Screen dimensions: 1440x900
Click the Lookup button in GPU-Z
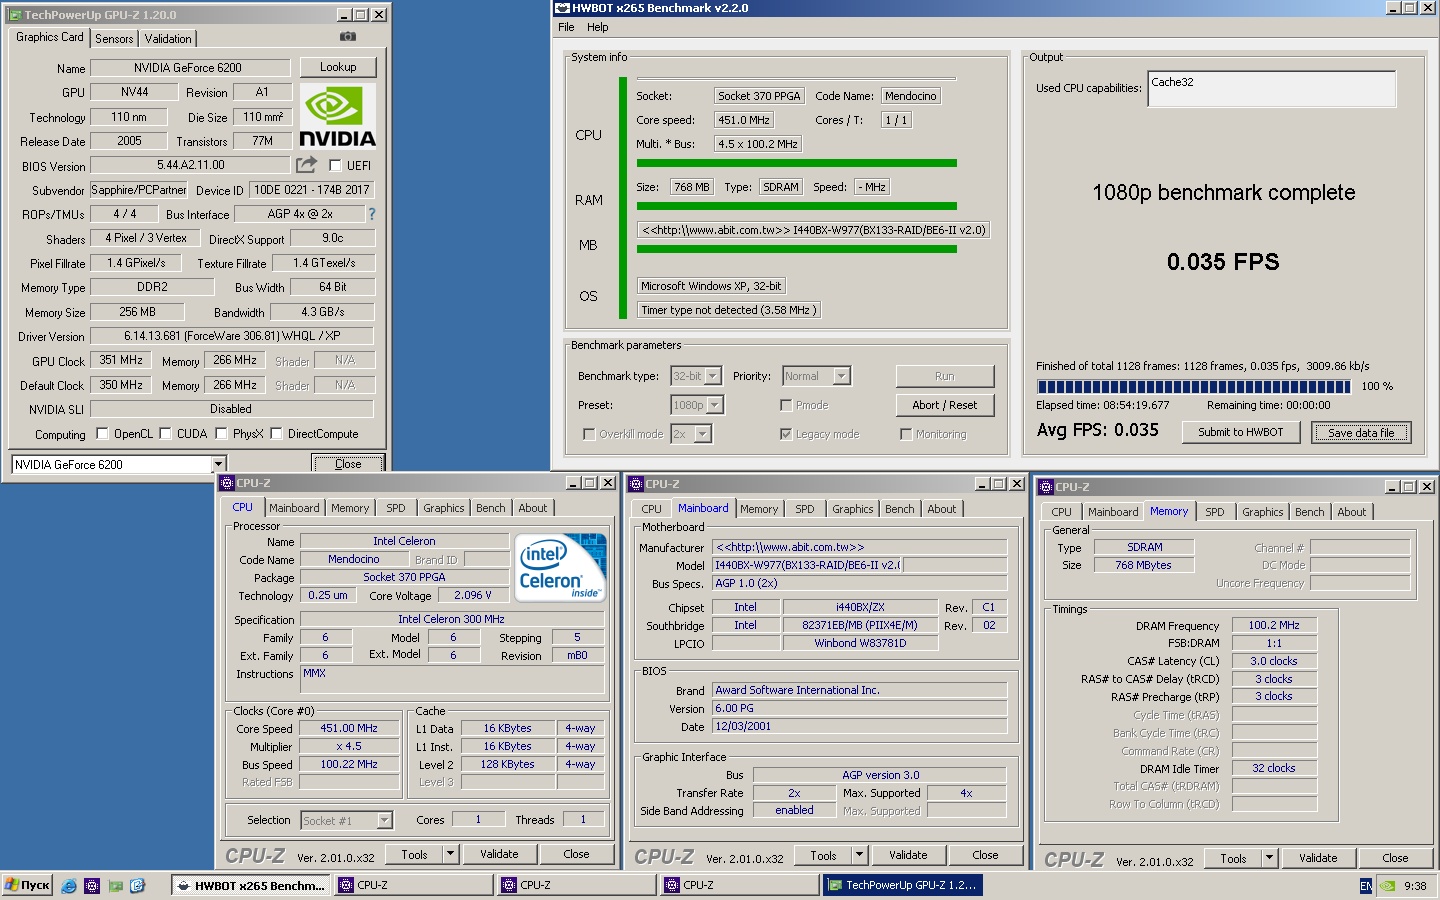point(338,67)
